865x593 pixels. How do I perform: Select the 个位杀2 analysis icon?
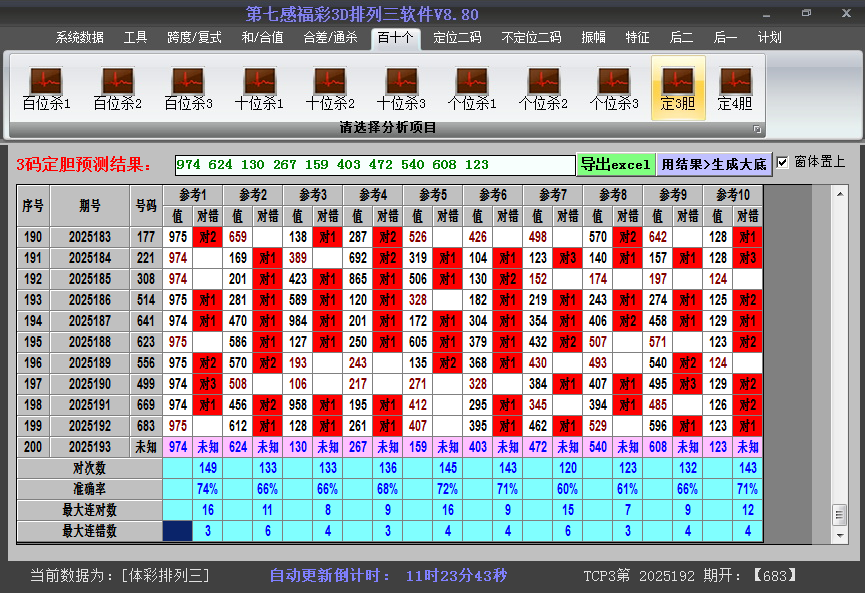[543, 88]
